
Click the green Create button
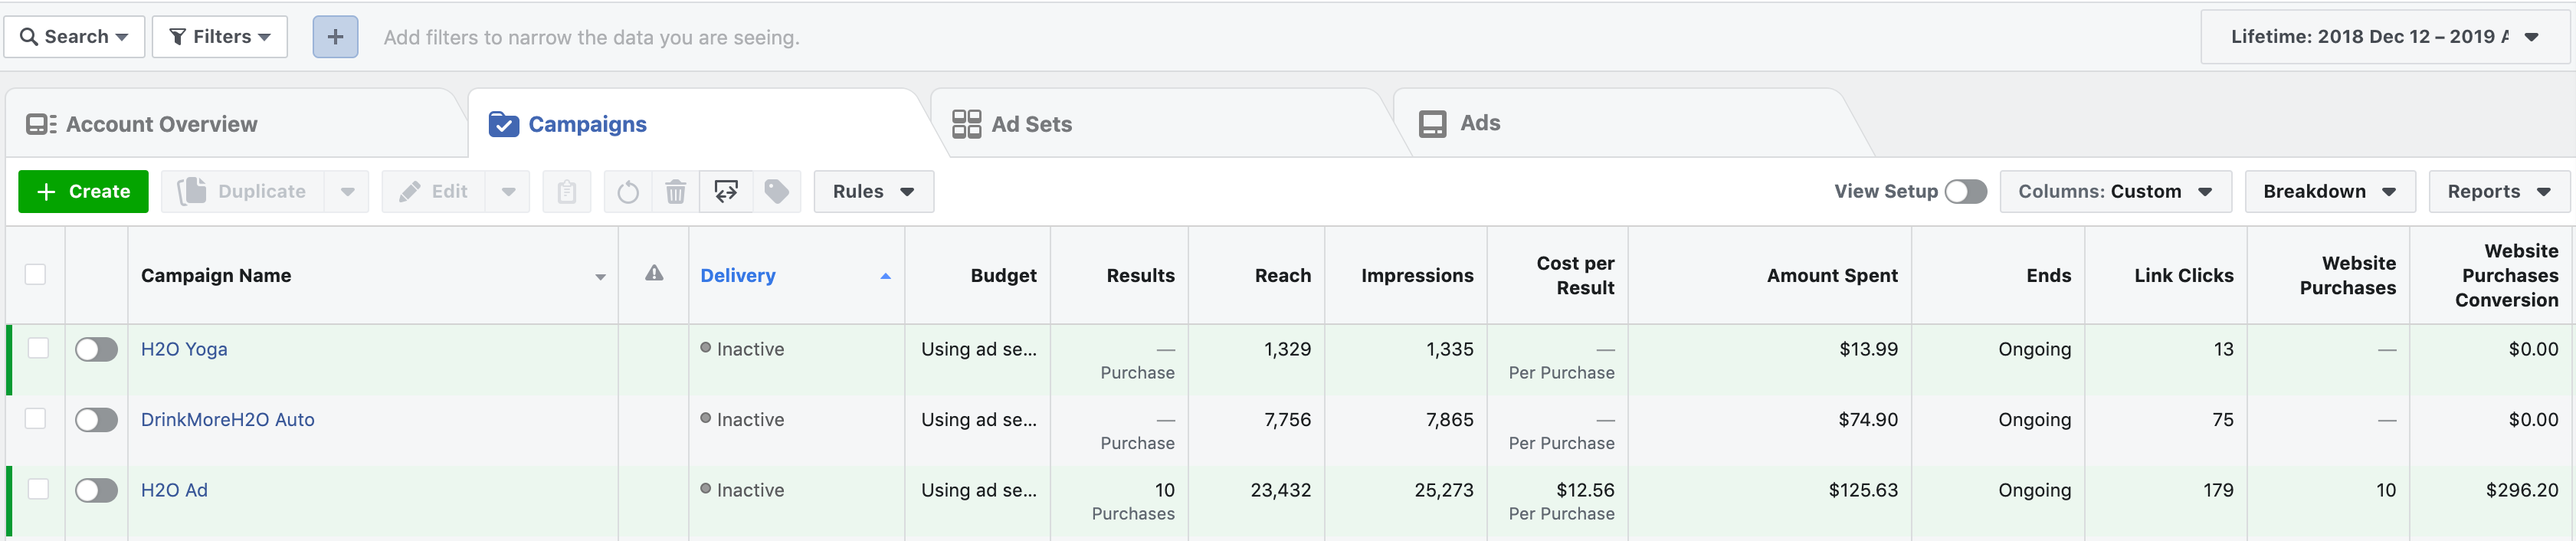click(x=83, y=191)
